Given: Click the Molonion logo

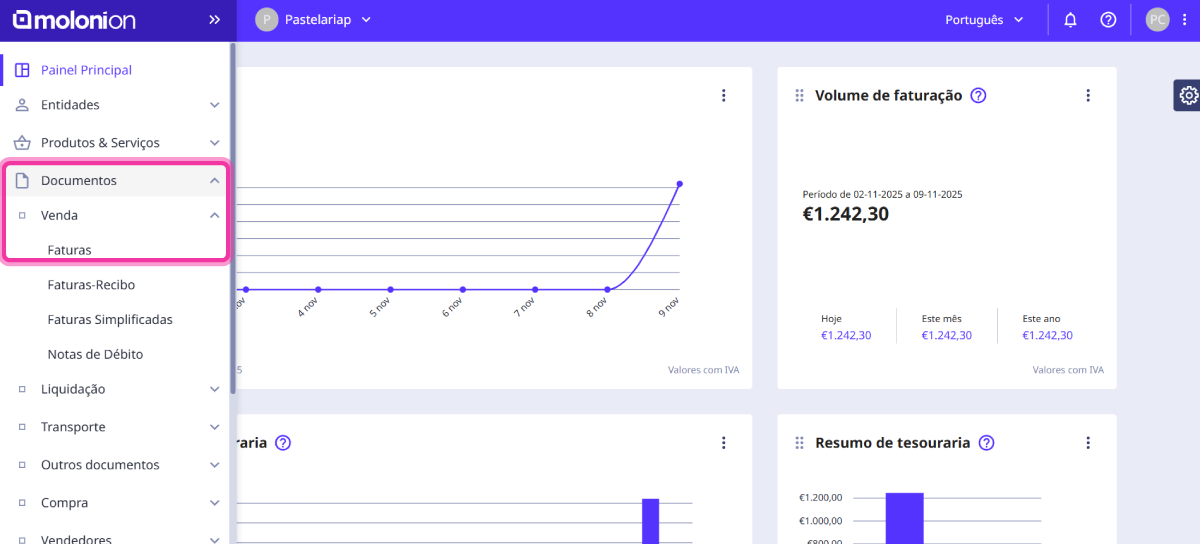Looking at the screenshot, I should pos(74,20).
